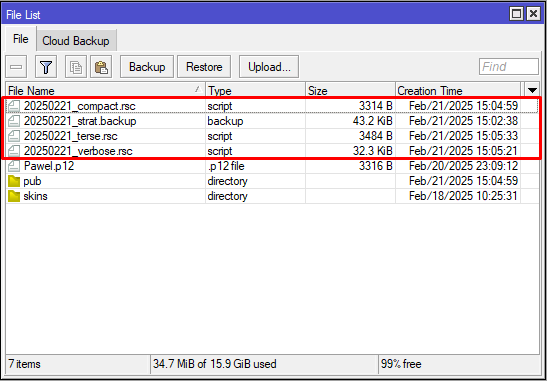Click the '99% free' status text
The height and width of the screenshot is (381, 547).
click(401, 364)
